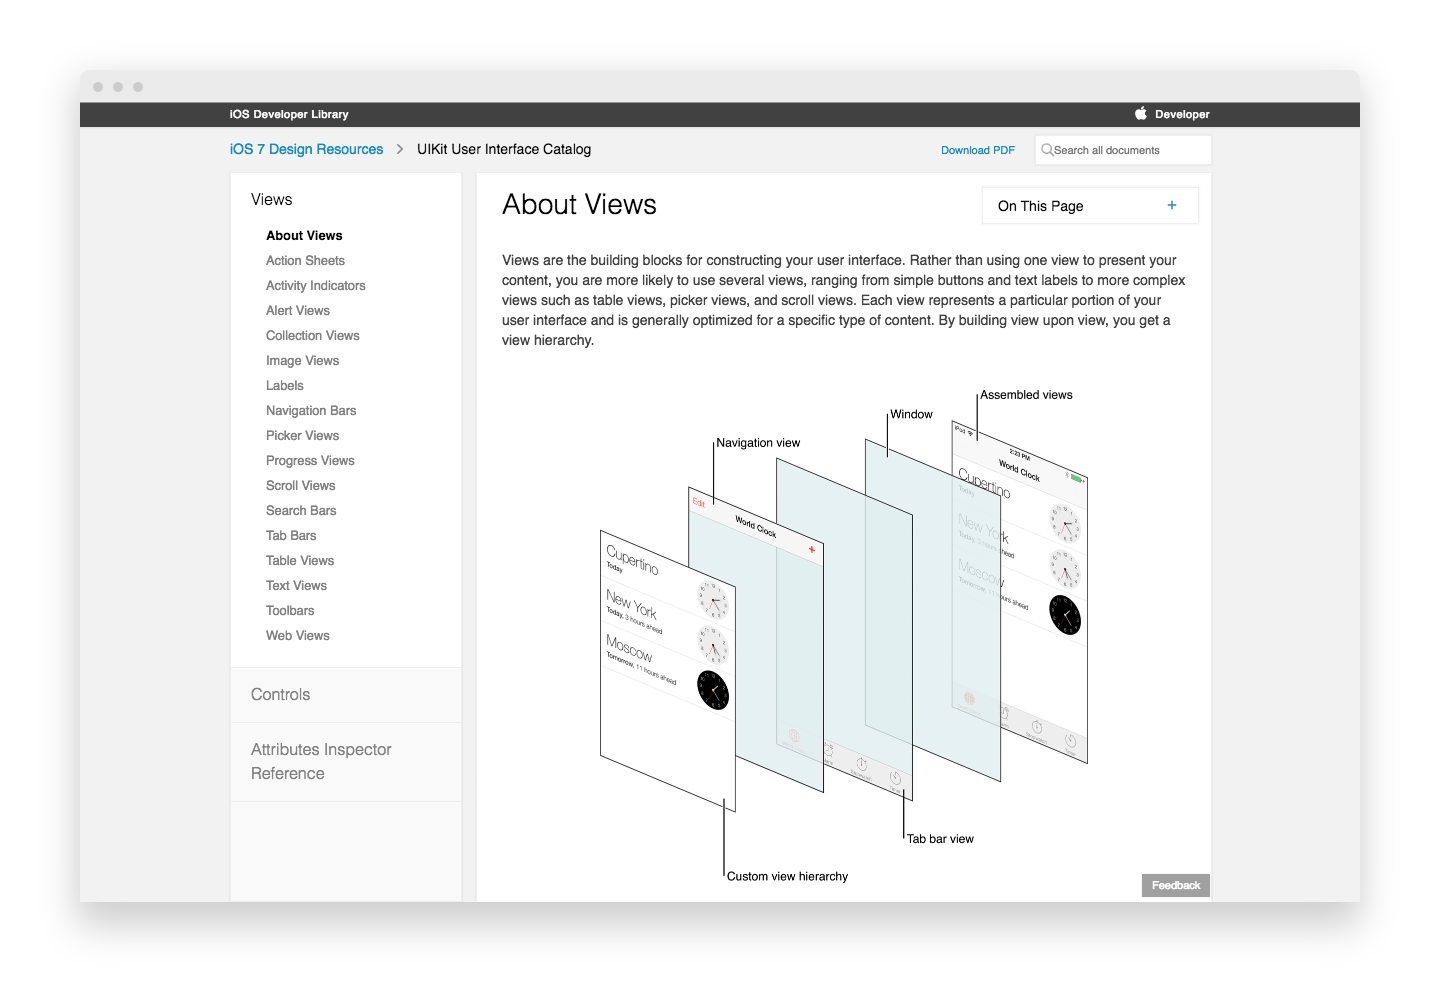Click the gray close window dot
This screenshot has height=999, width=1440.
pyautogui.click(x=98, y=87)
